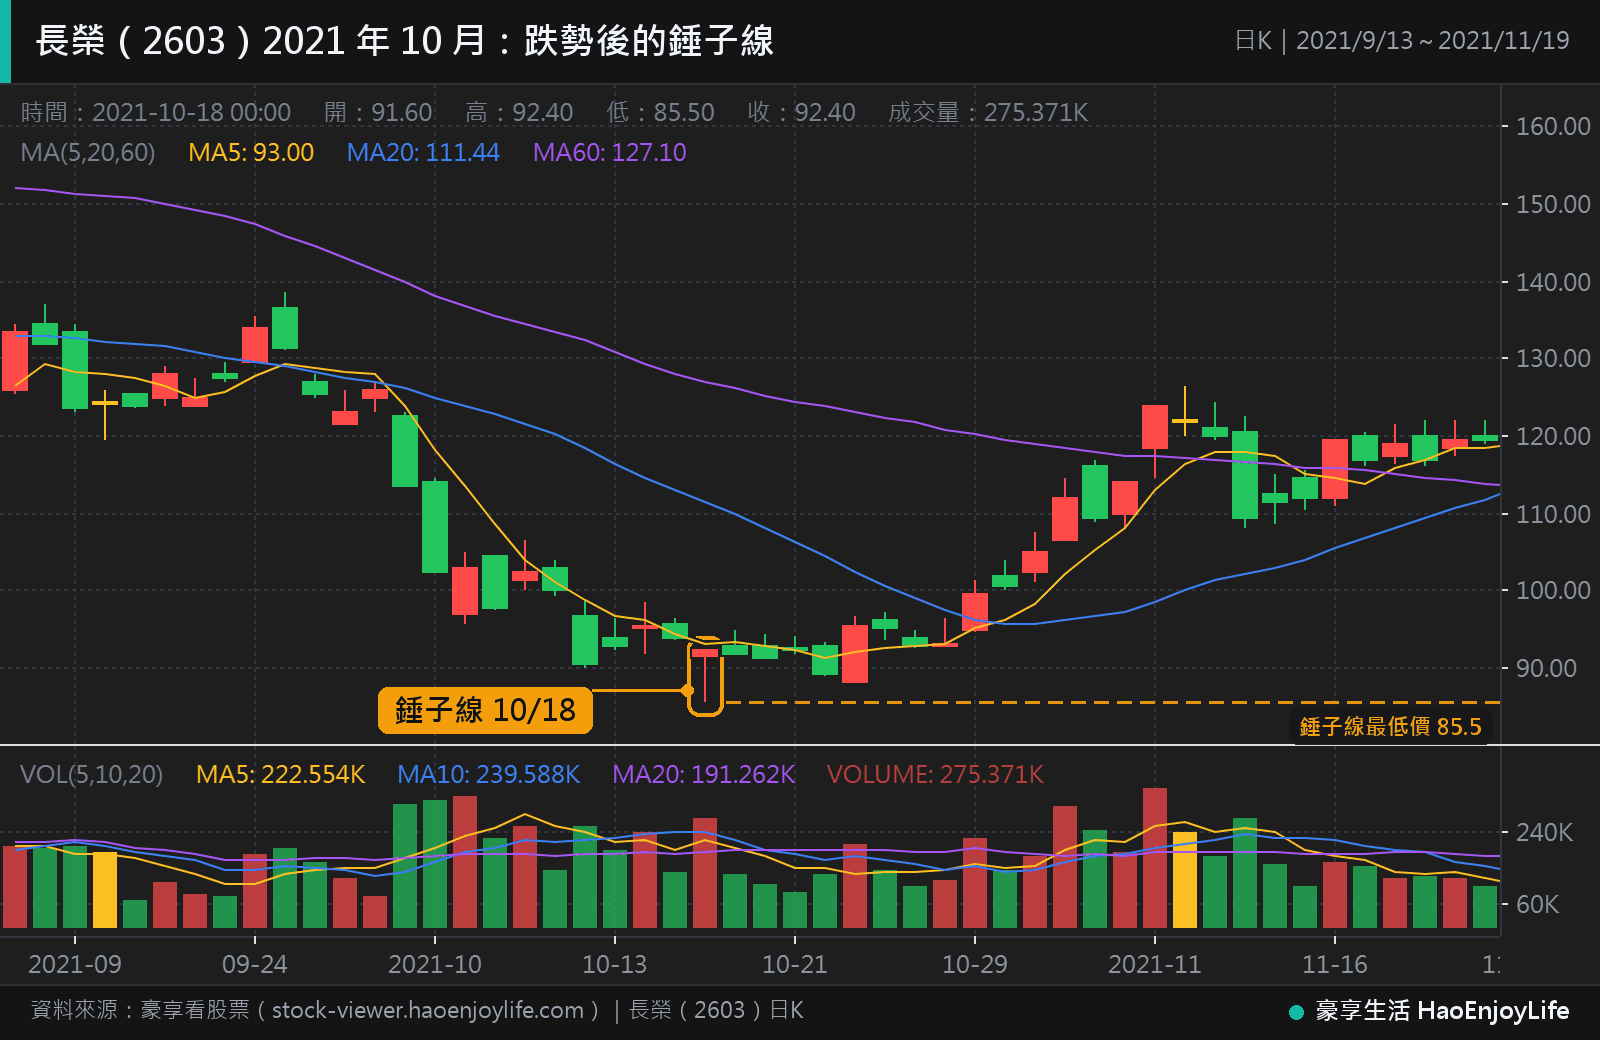This screenshot has height=1040, width=1600.
Task: Select the MA60: 127.10 legend
Action: pyautogui.click(x=610, y=152)
